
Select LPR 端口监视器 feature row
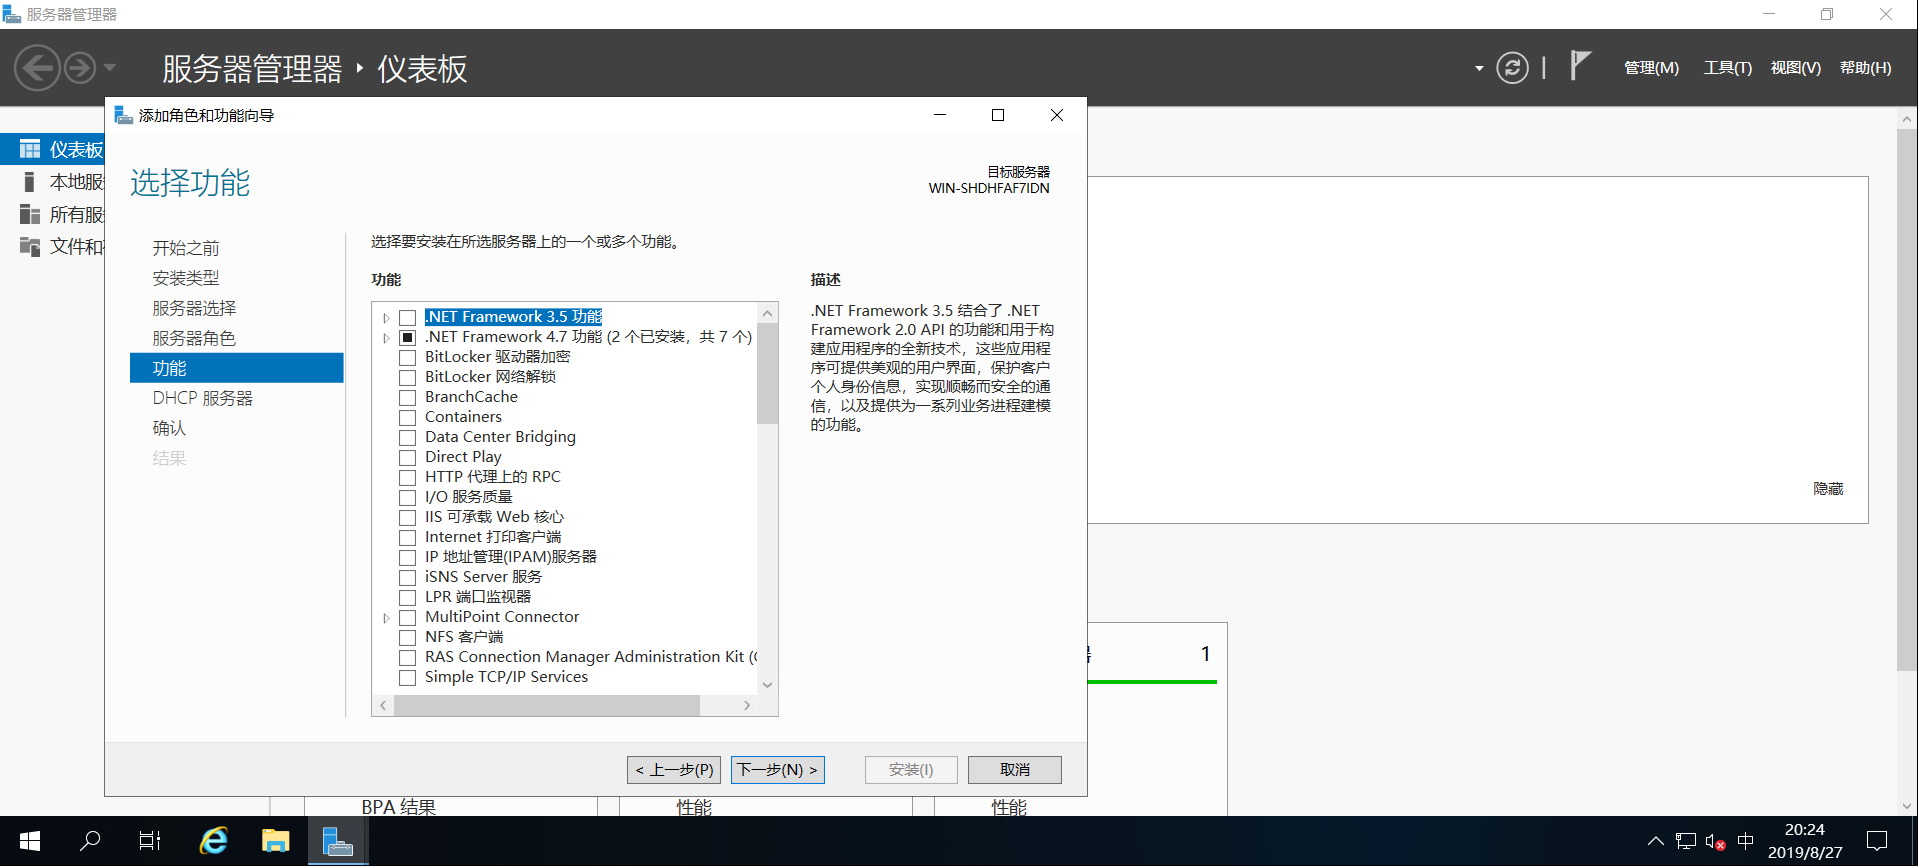coord(478,597)
